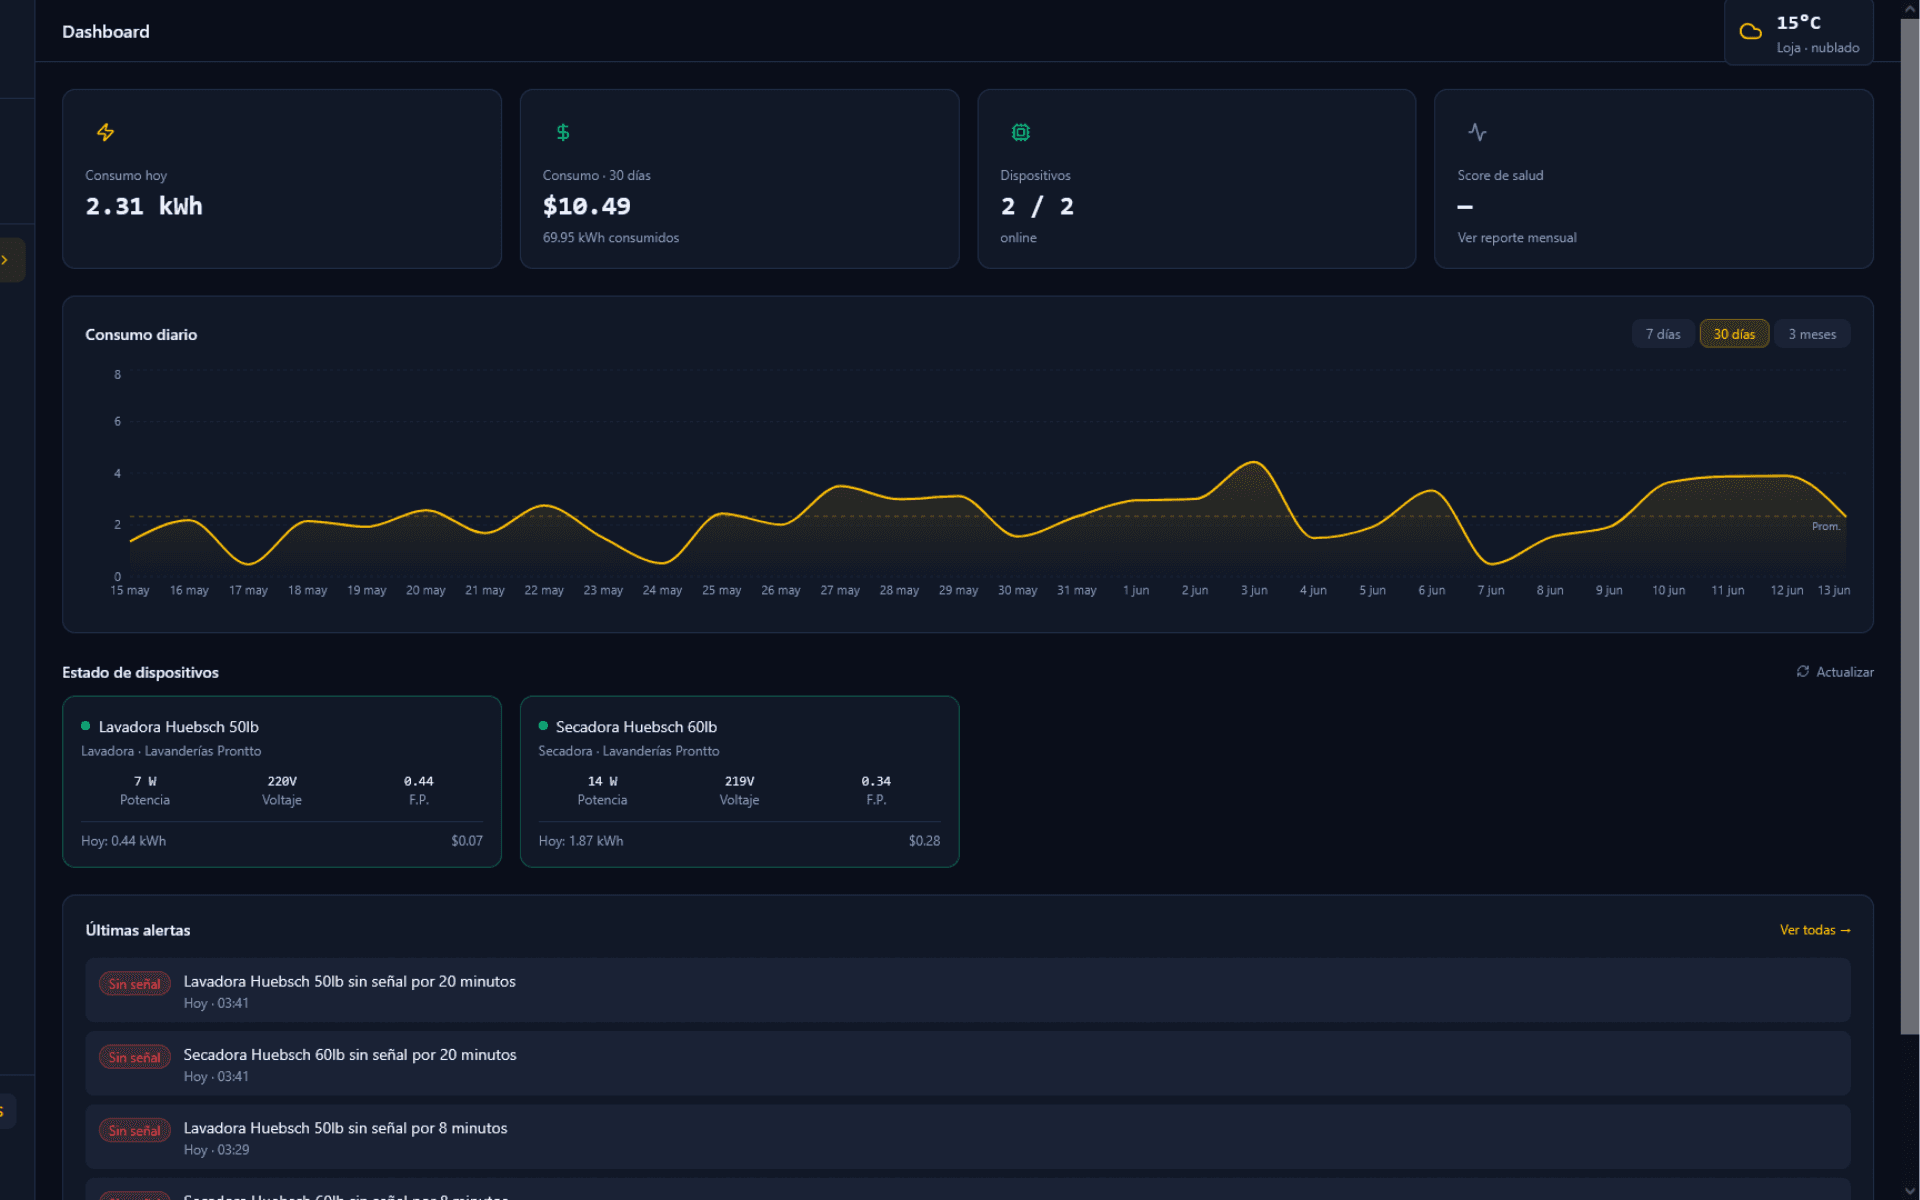Click Lavadora's 7 W power reading
1920x1200 pixels.
[145, 781]
